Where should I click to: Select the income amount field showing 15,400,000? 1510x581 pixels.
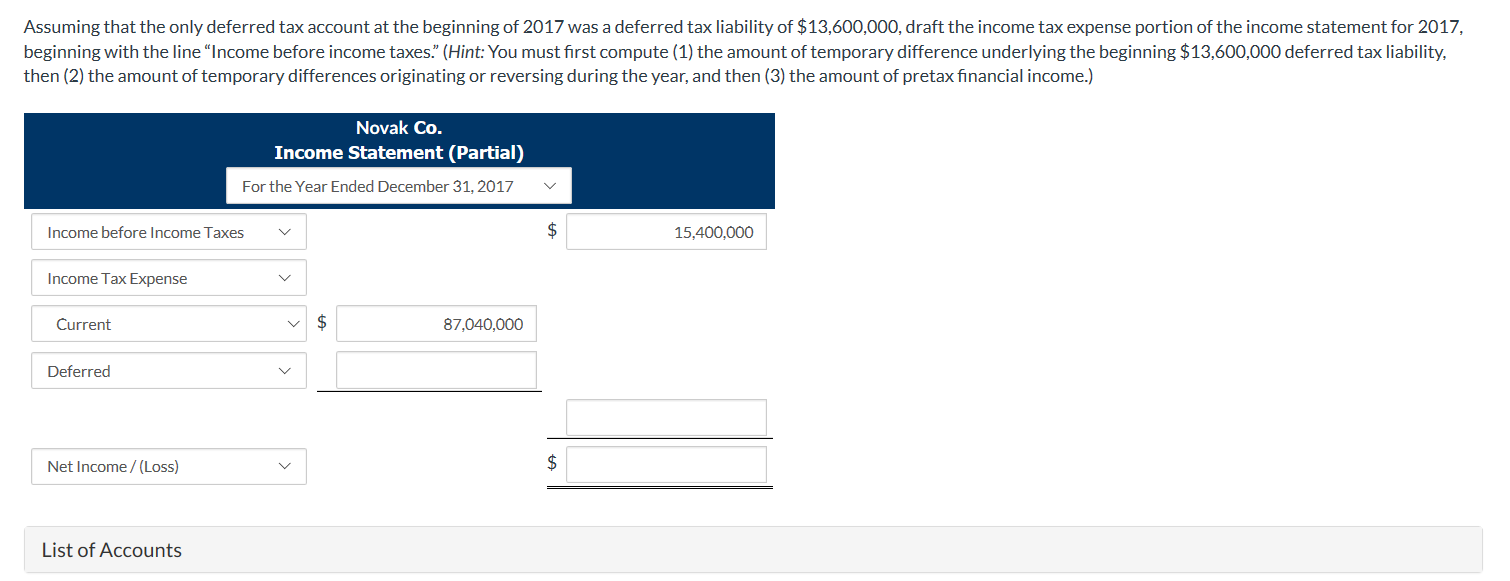pyautogui.click(x=666, y=231)
